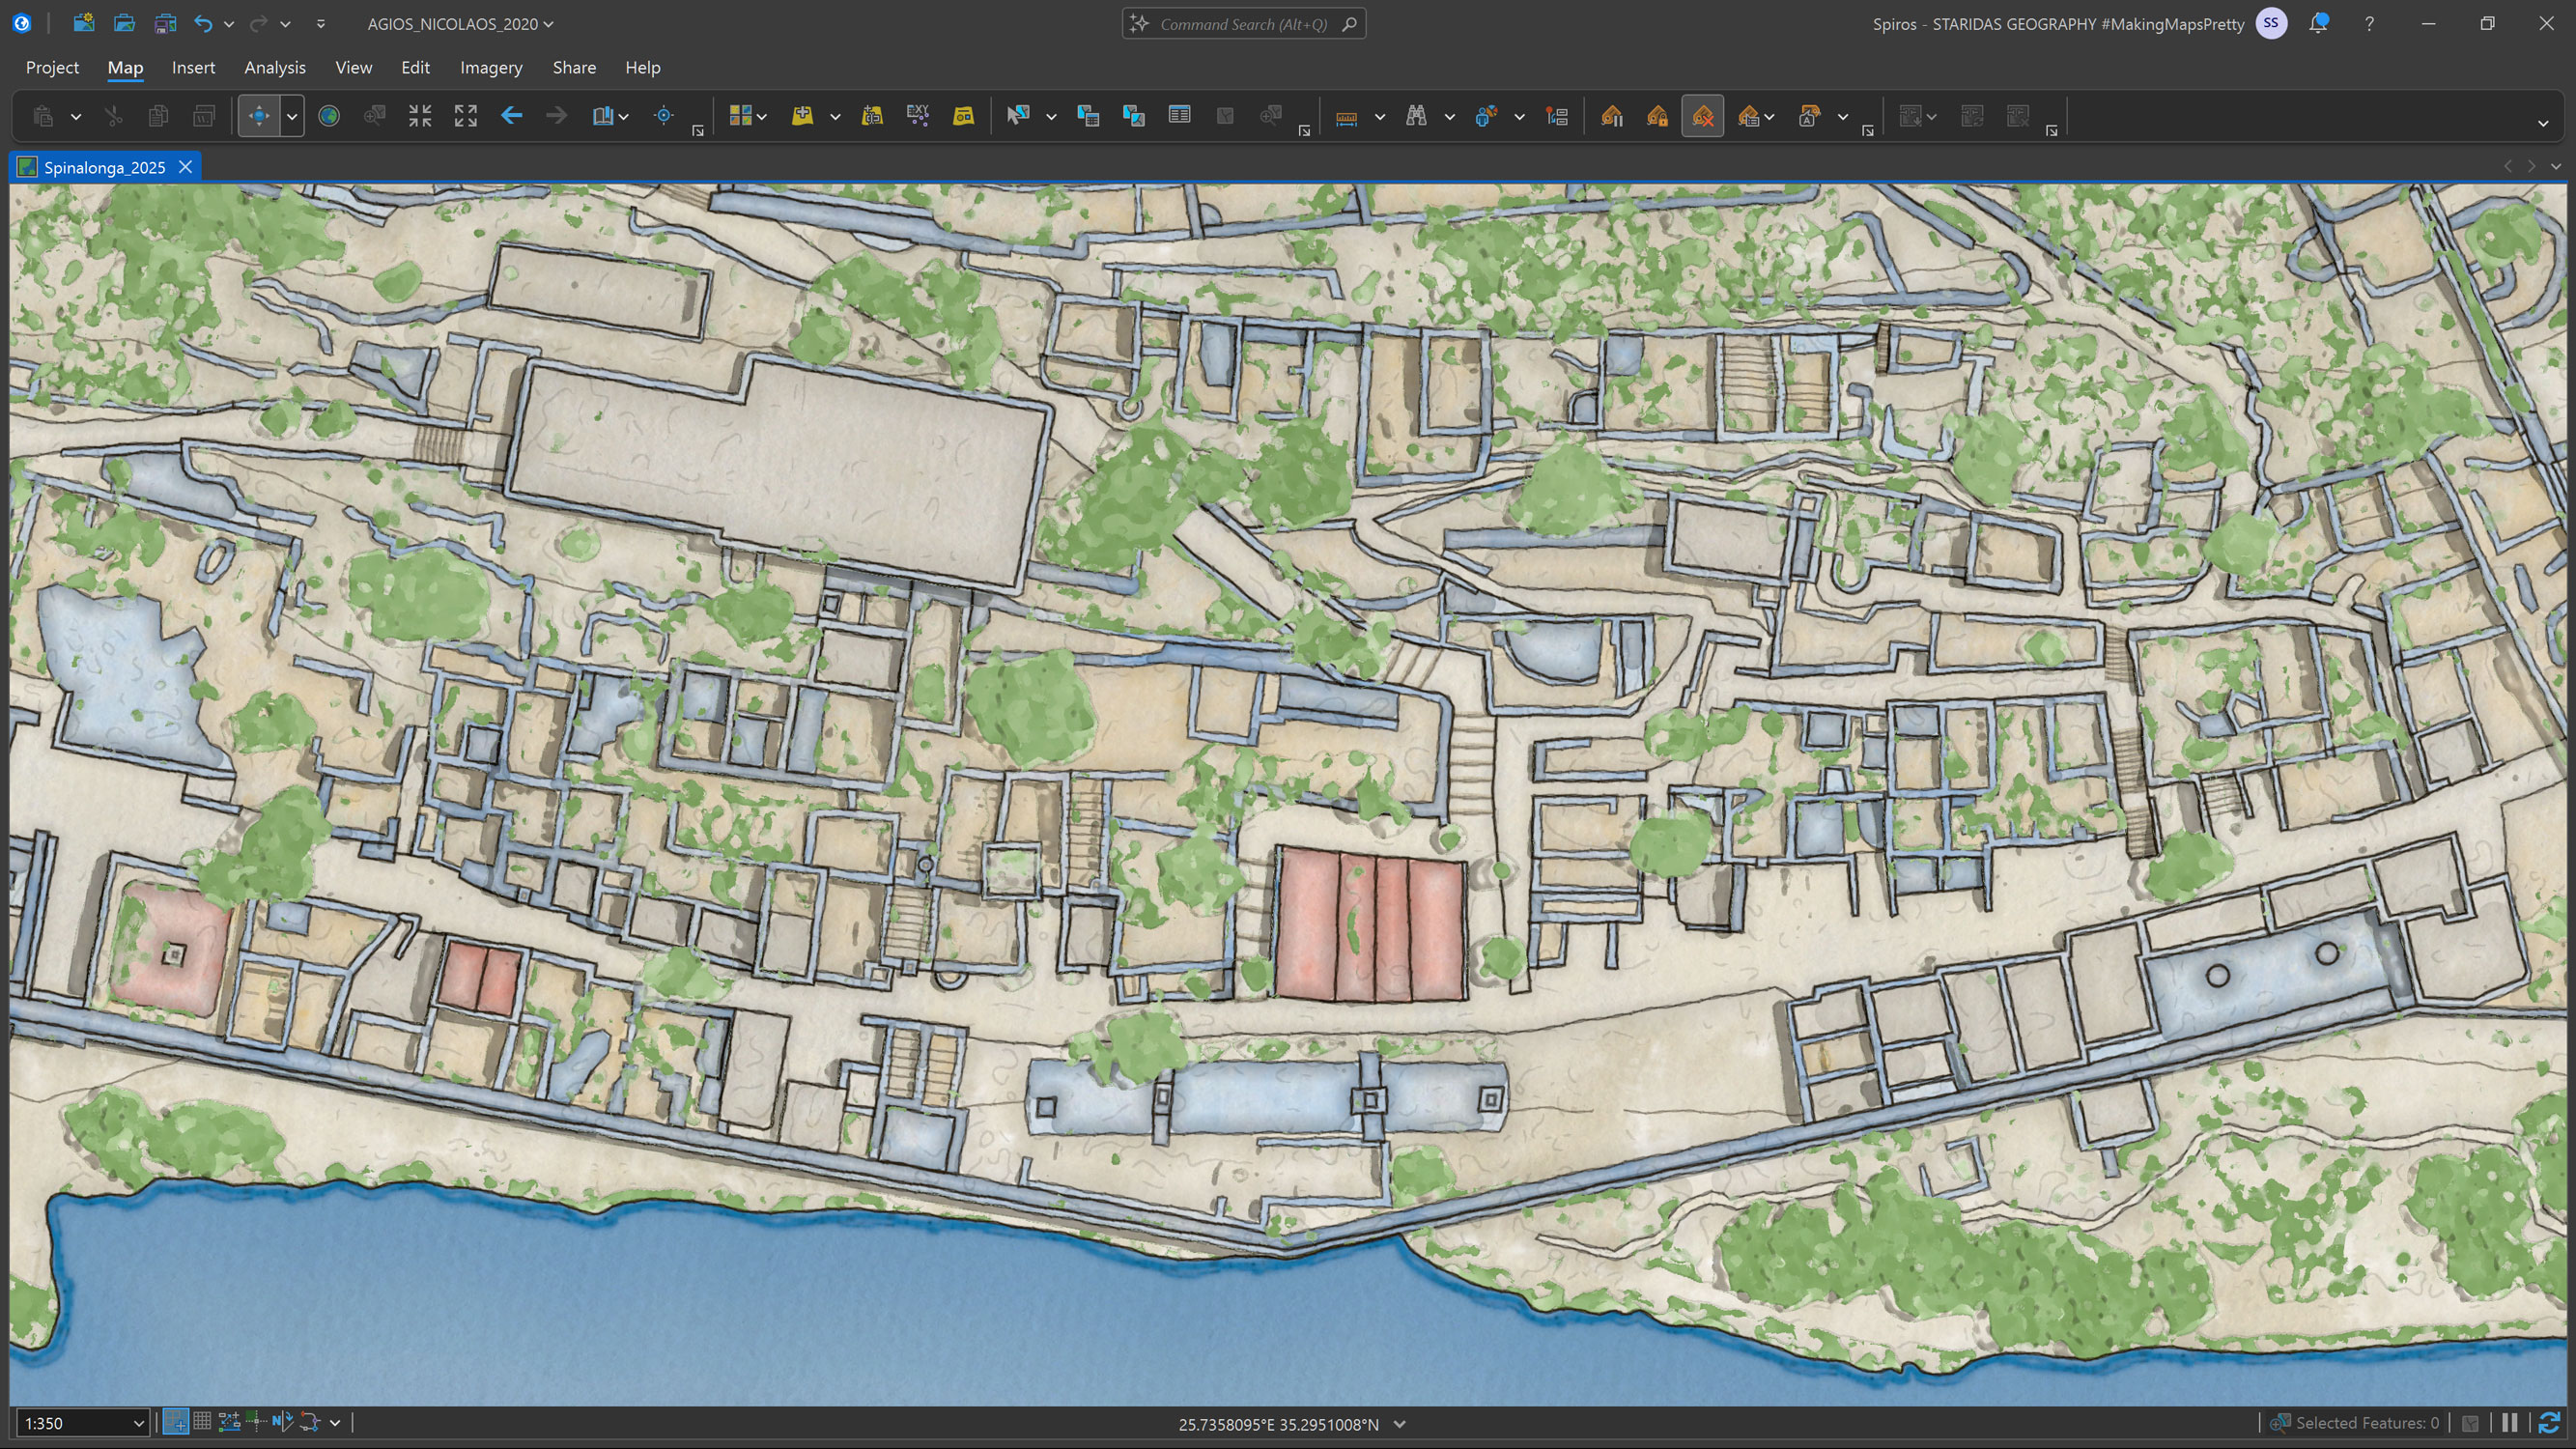Select the Explore tool
2576x1449 pixels.
pos(258,115)
